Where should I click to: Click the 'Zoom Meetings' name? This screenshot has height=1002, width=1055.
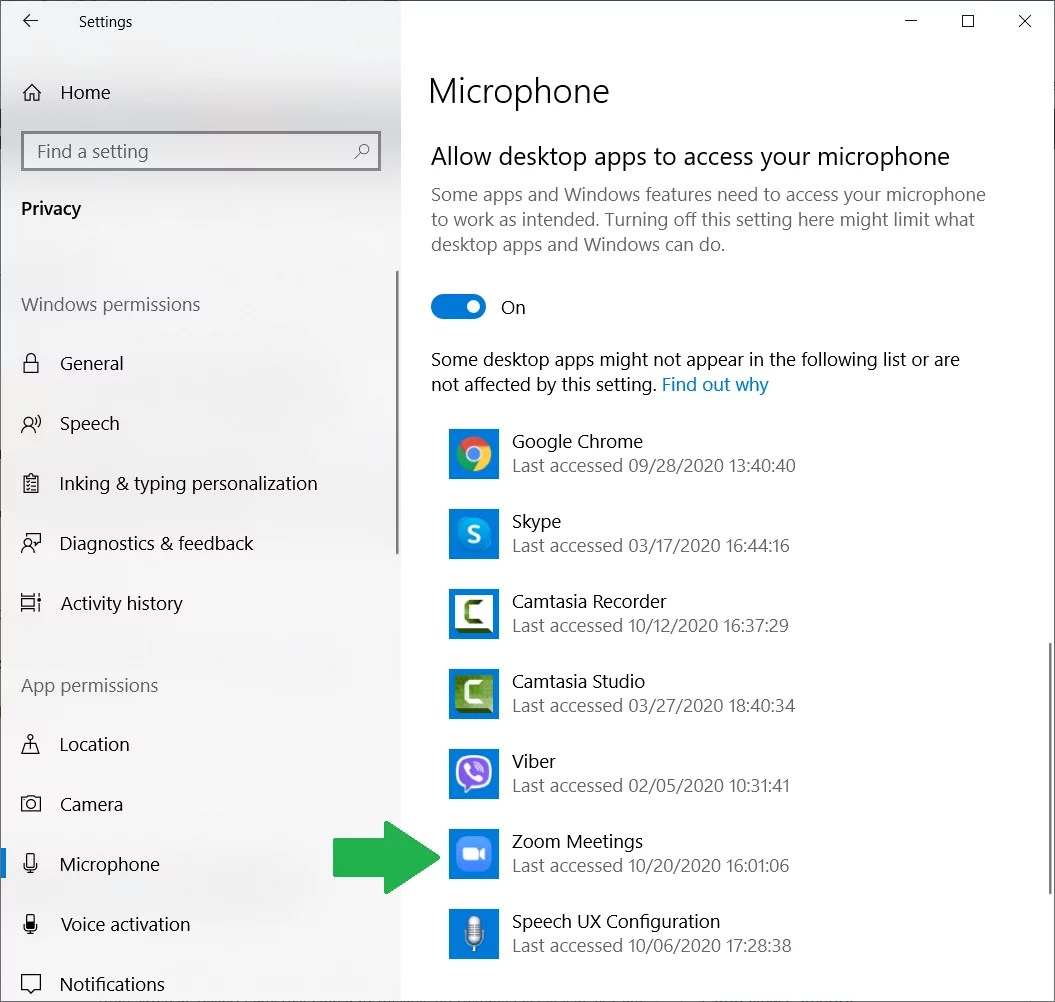tap(577, 841)
